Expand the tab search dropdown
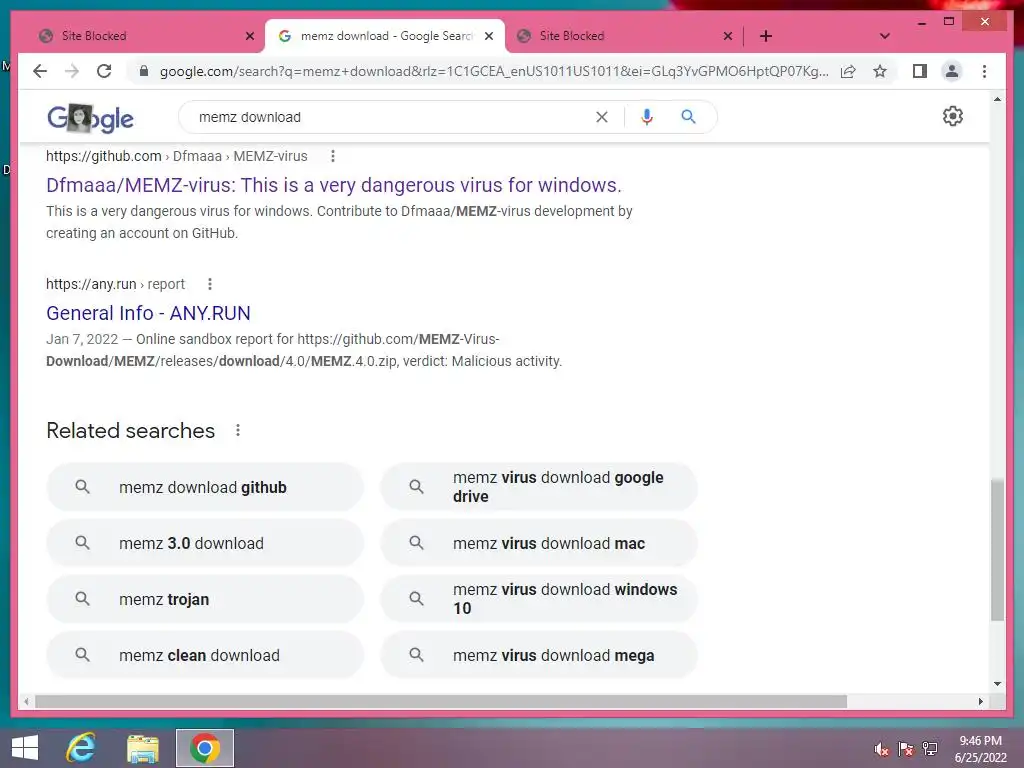 pyautogui.click(x=884, y=36)
